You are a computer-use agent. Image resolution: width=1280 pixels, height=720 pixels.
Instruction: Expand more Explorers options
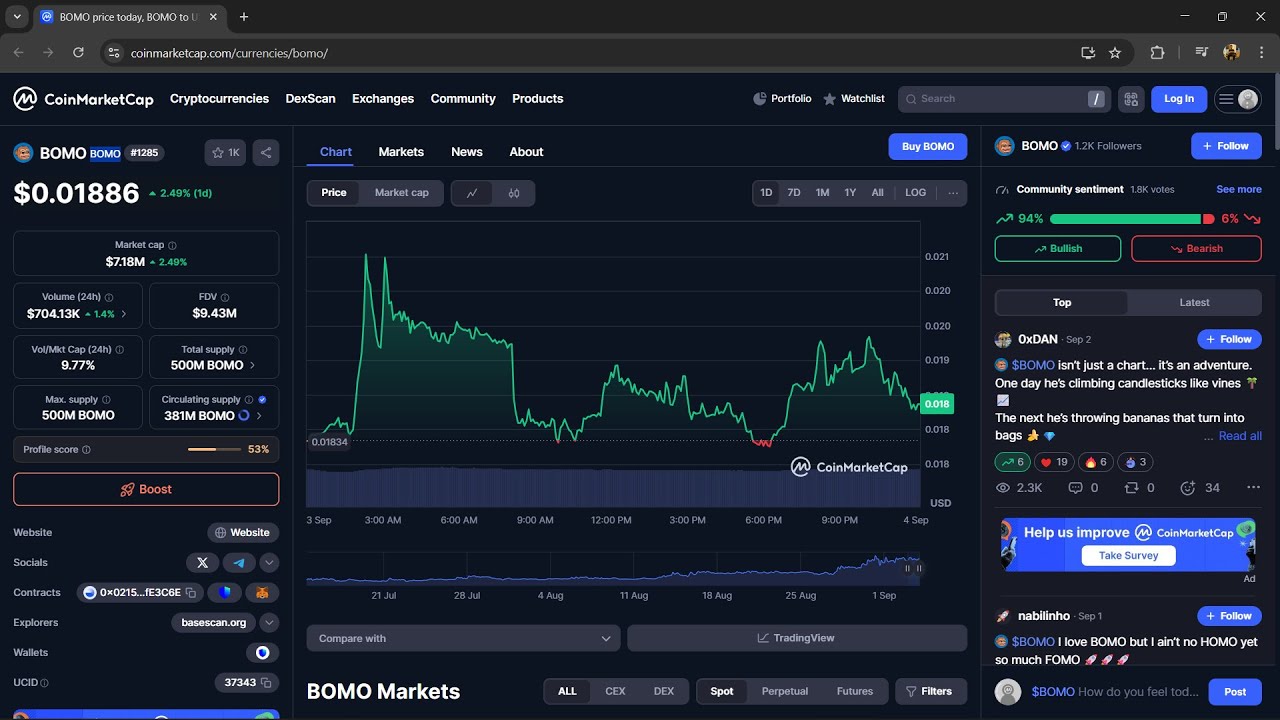269,623
